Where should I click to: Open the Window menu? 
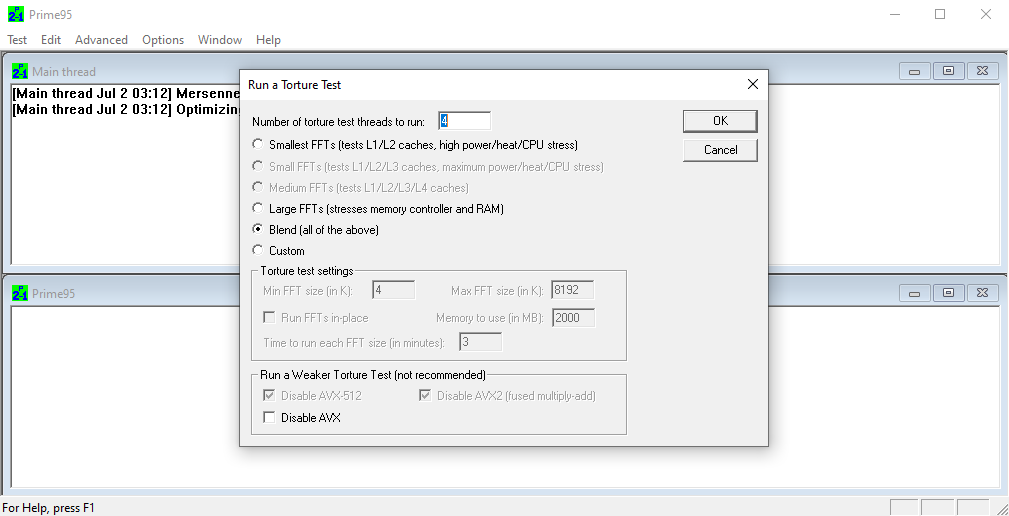220,40
